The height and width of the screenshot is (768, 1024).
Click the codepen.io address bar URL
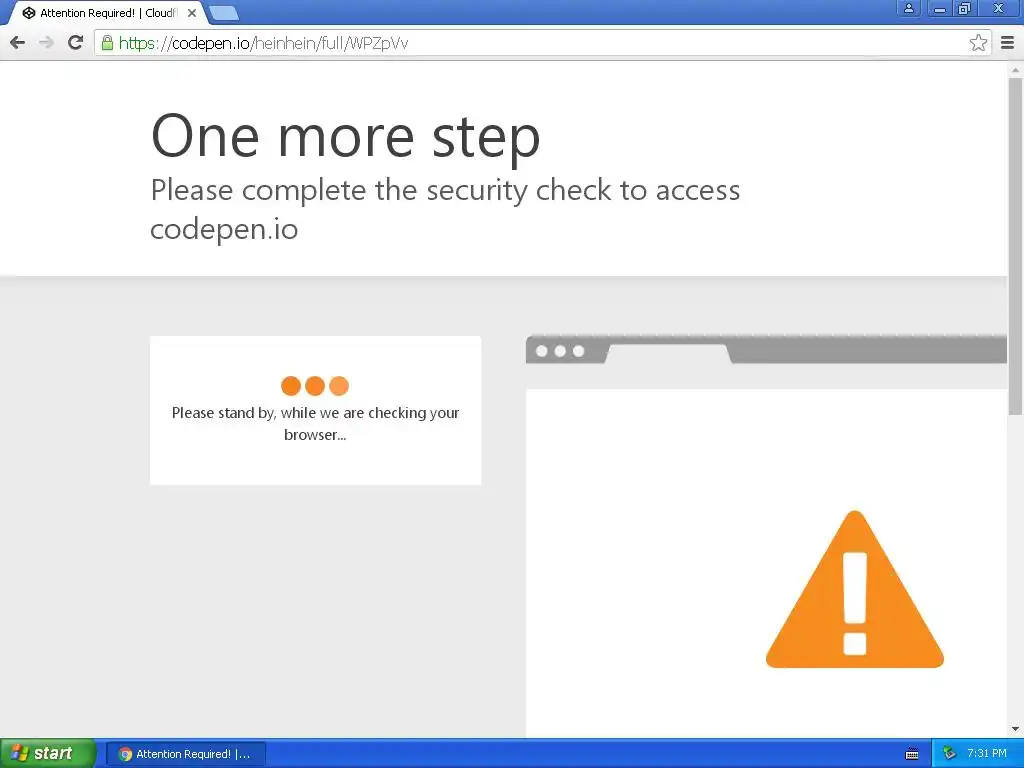coord(263,43)
